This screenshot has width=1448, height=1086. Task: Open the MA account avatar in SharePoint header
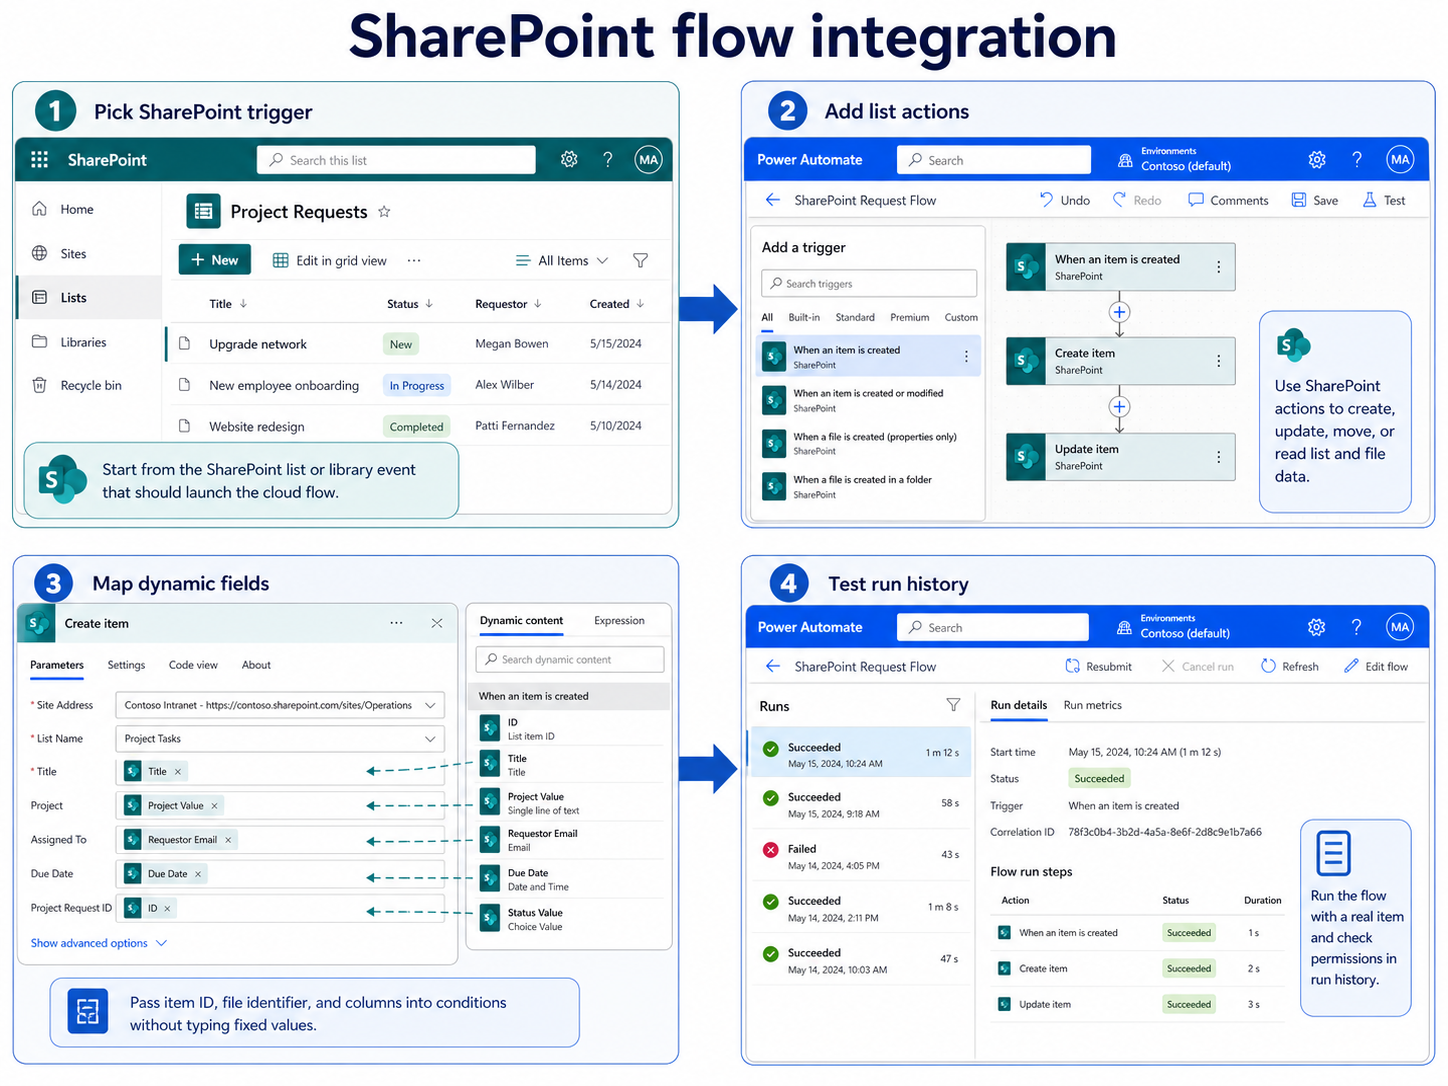click(649, 160)
